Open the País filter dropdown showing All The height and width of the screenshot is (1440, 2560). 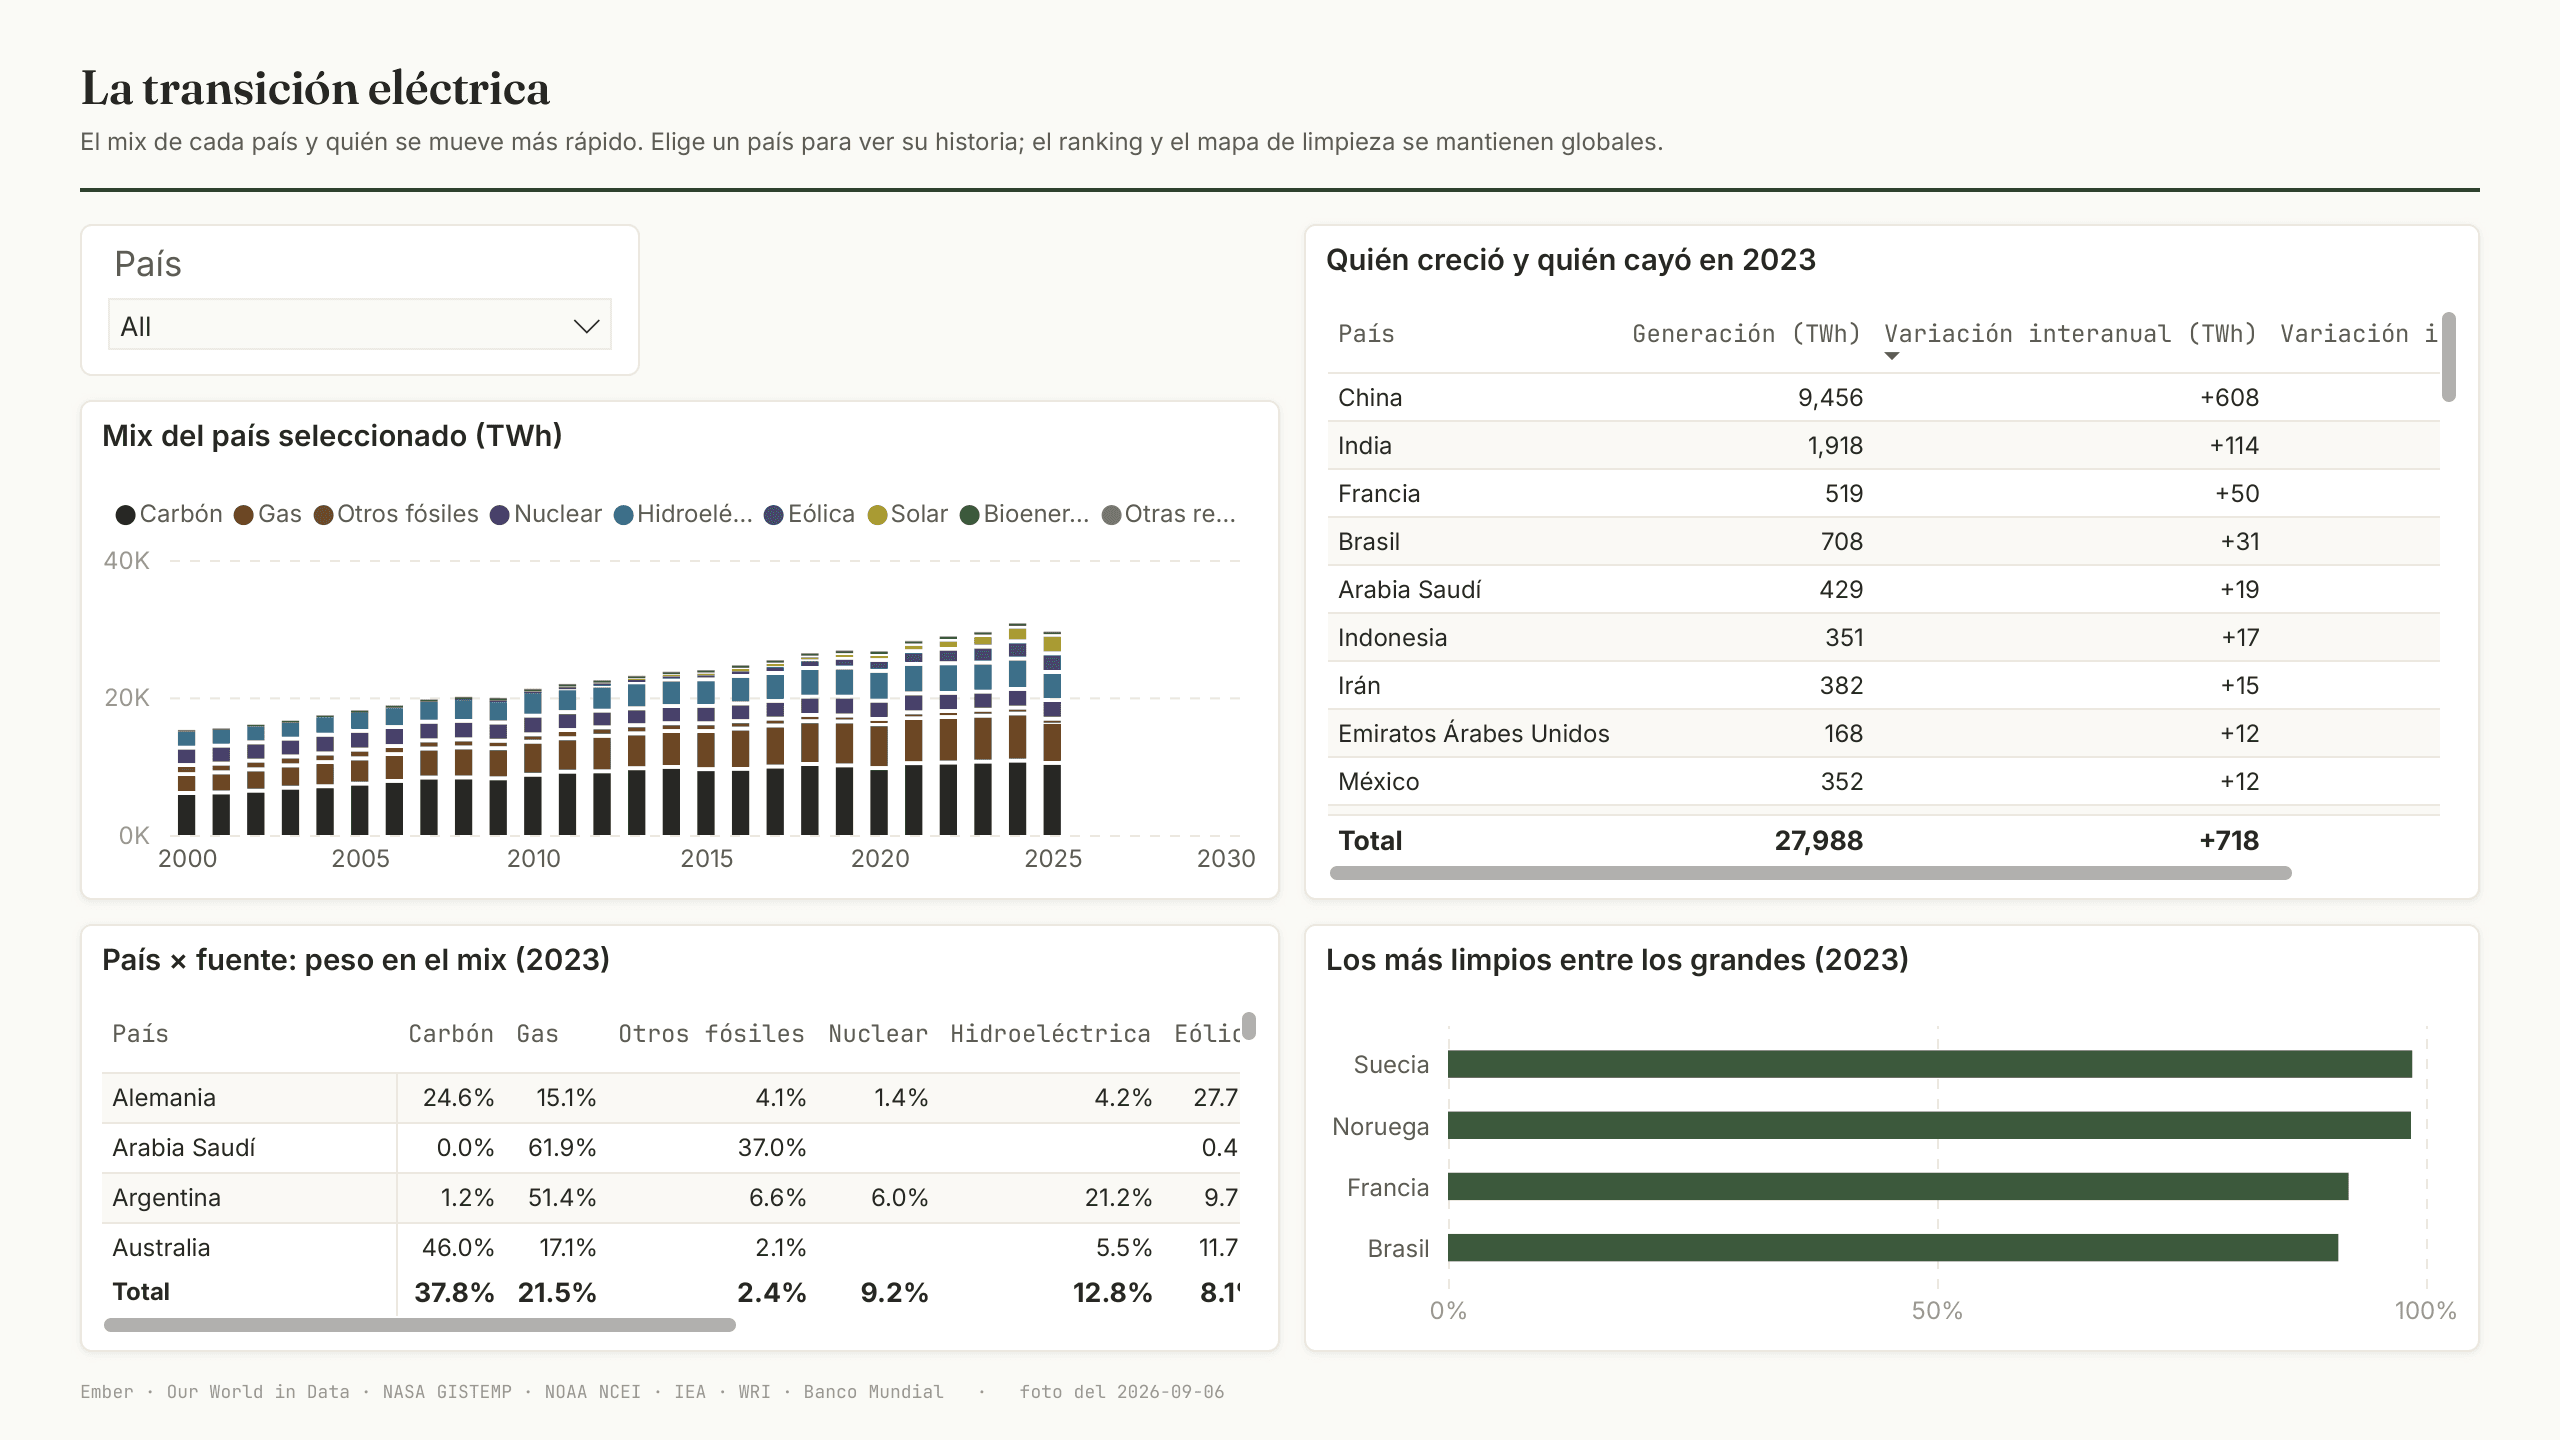click(359, 326)
